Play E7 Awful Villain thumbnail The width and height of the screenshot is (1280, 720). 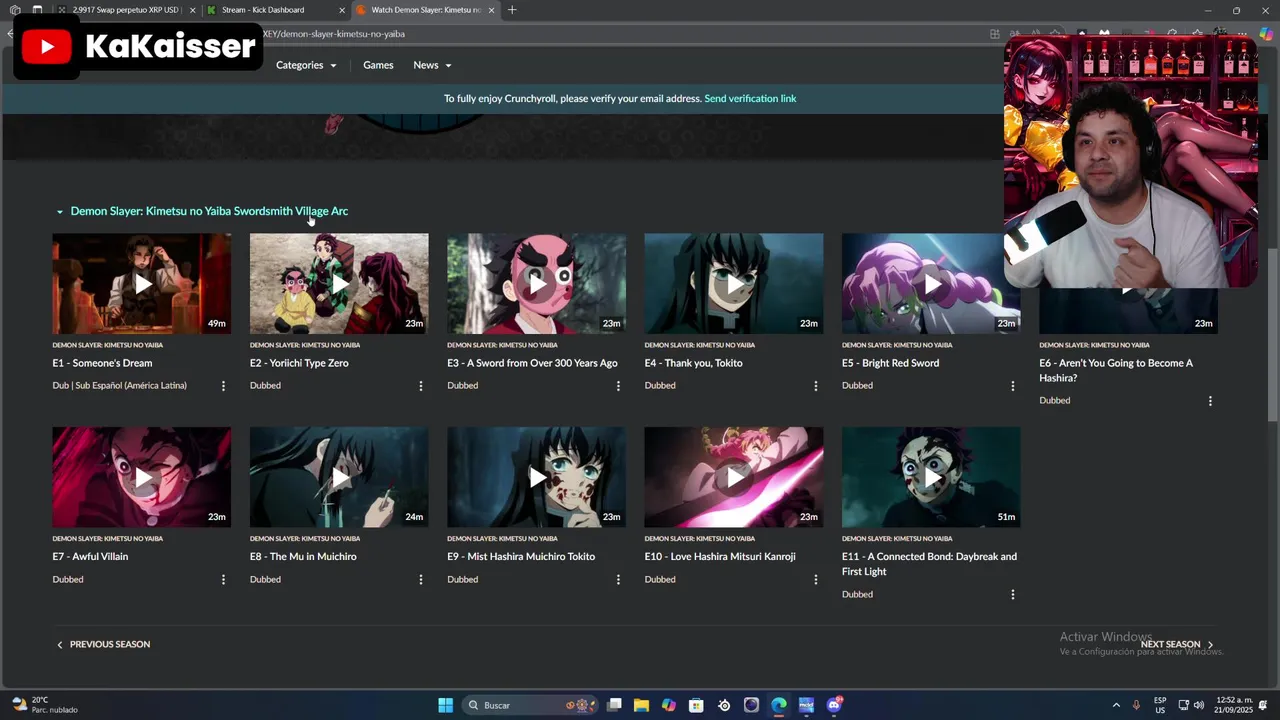[141, 477]
